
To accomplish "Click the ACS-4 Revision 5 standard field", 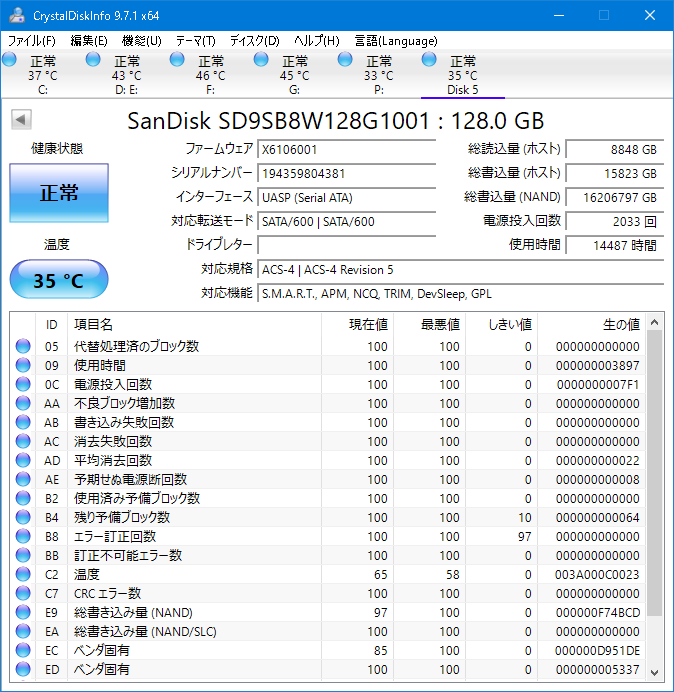I will [460, 270].
